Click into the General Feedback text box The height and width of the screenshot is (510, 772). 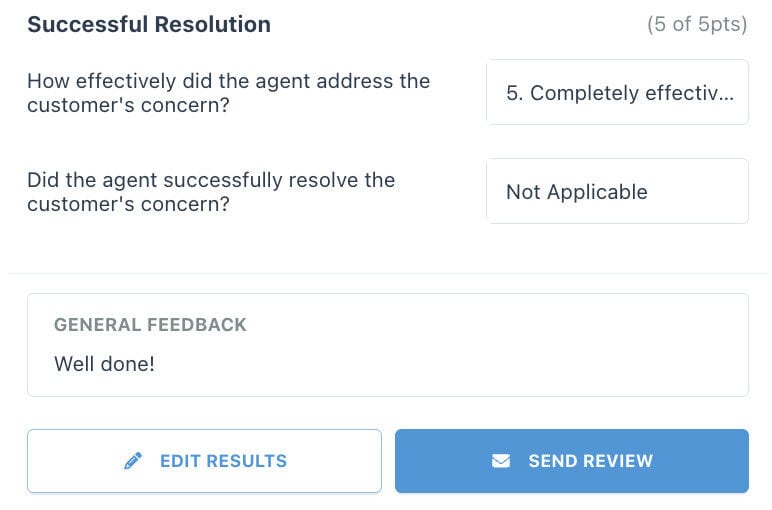[x=388, y=345]
